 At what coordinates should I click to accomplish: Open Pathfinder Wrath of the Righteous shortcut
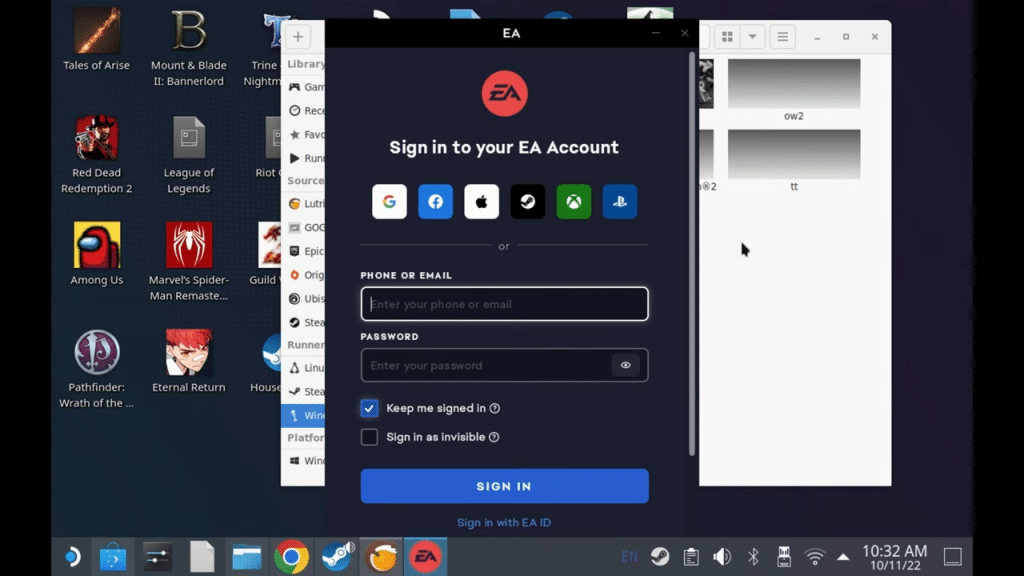(x=97, y=368)
